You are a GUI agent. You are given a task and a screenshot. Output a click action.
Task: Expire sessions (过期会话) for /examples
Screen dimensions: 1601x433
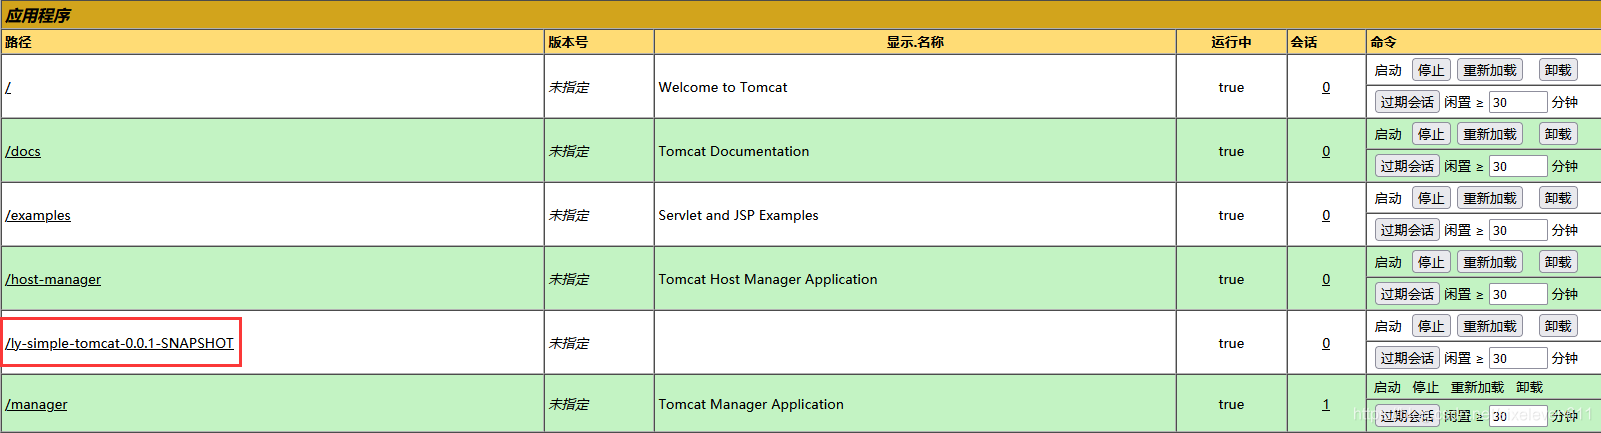tap(1407, 230)
